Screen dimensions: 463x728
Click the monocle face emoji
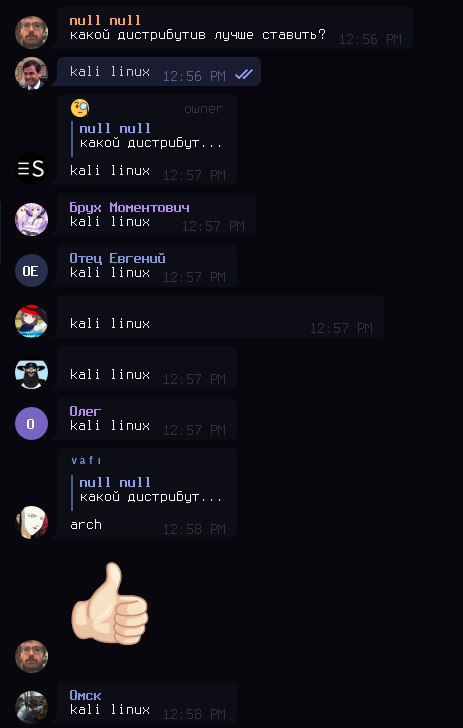pos(80,108)
